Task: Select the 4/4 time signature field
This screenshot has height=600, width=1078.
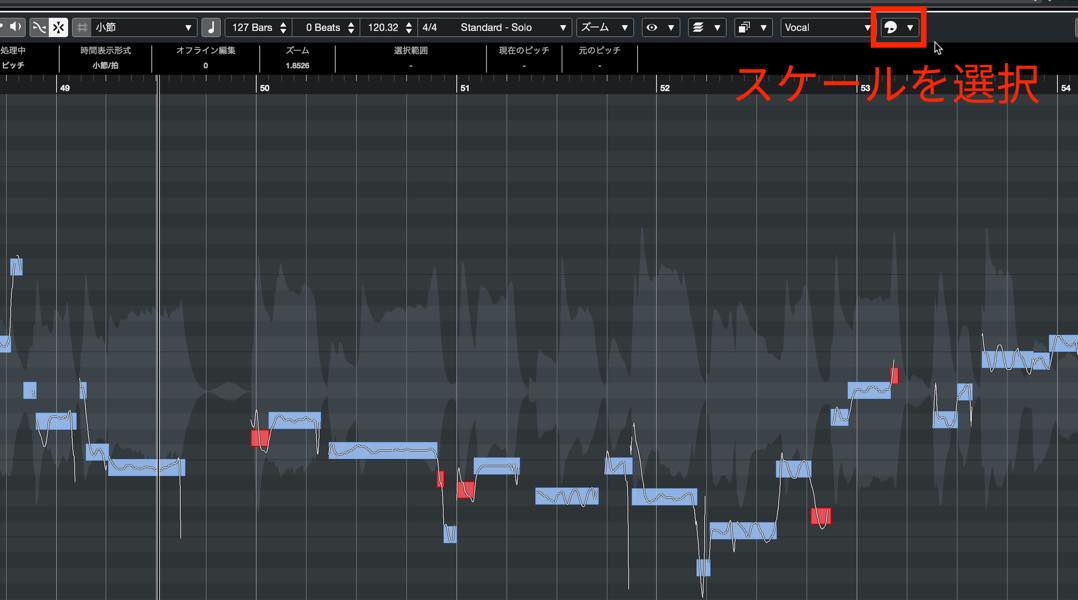Action: pyautogui.click(x=430, y=27)
